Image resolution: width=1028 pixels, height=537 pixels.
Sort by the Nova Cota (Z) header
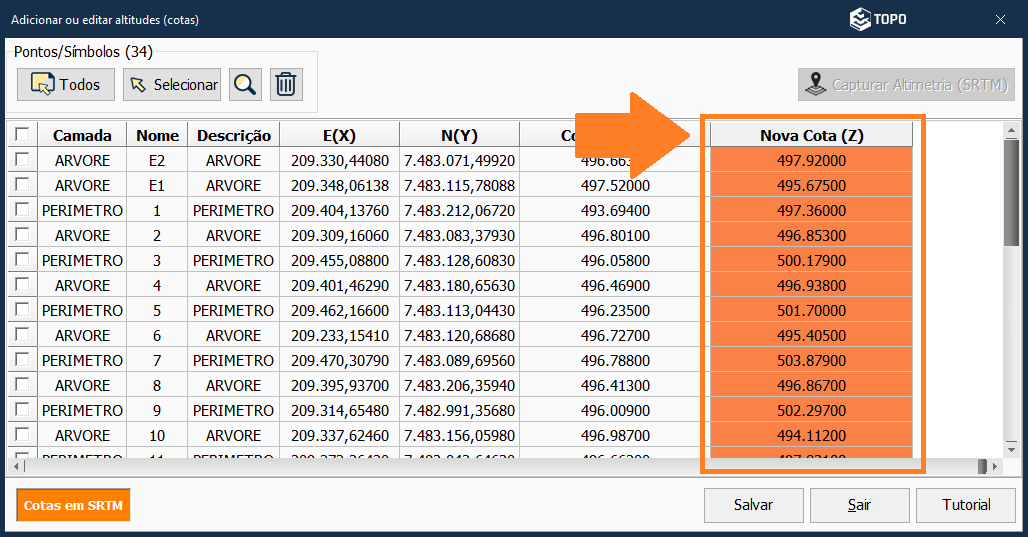[811, 135]
